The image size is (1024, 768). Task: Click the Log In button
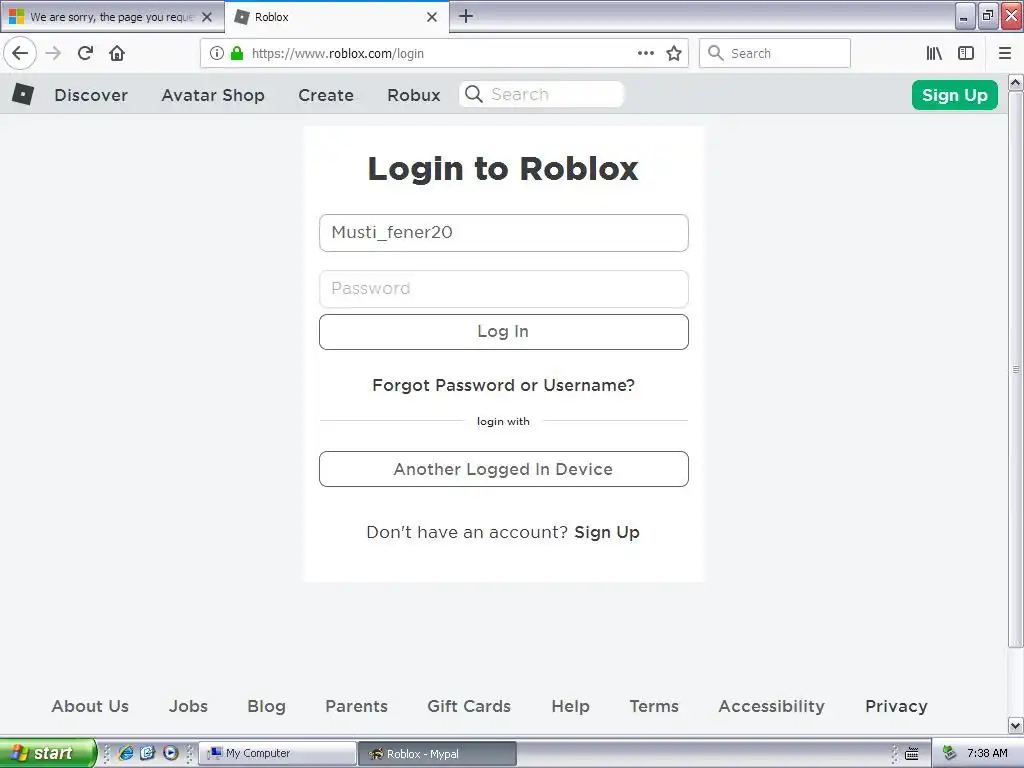coord(504,332)
